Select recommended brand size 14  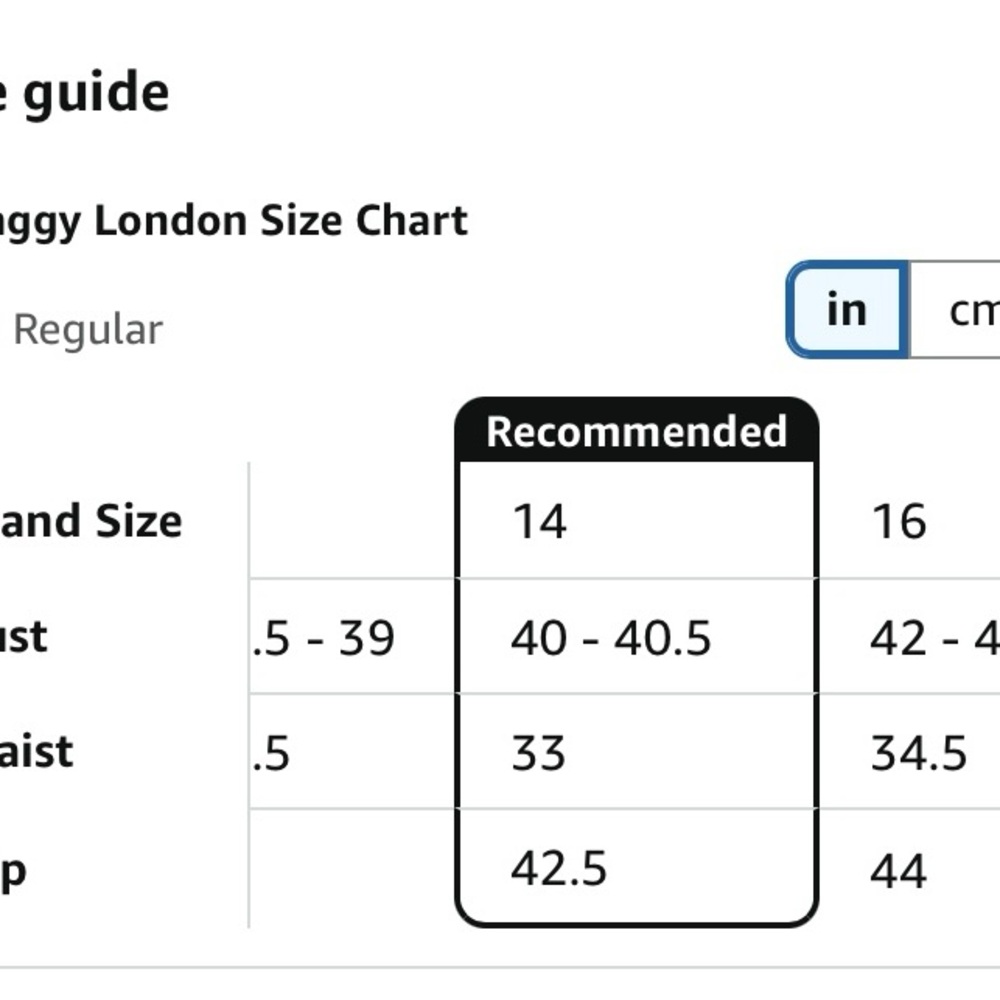pyautogui.click(x=540, y=521)
